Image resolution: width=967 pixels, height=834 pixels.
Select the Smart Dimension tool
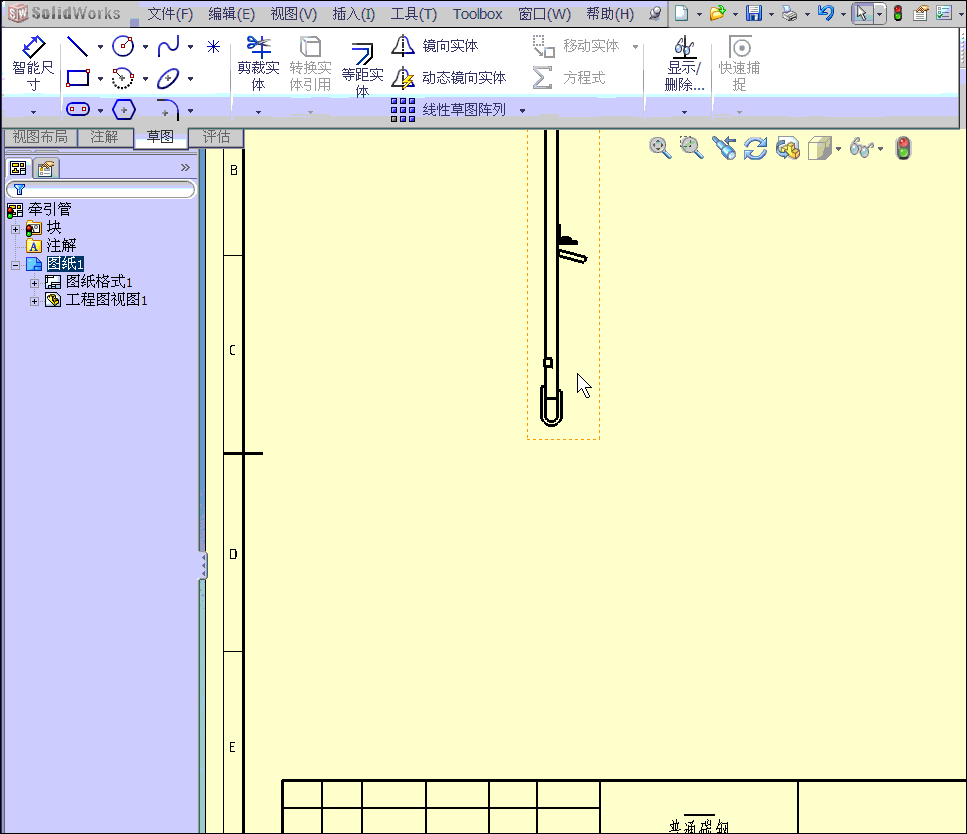tap(33, 64)
